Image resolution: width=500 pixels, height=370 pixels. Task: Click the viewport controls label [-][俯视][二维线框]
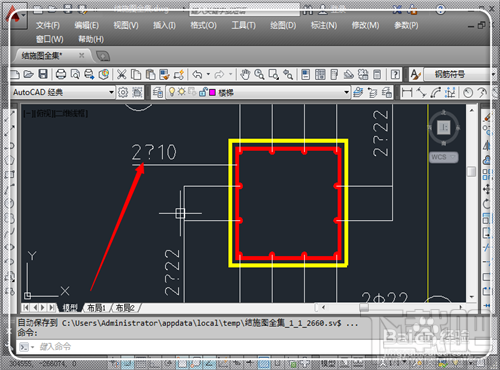[56, 113]
